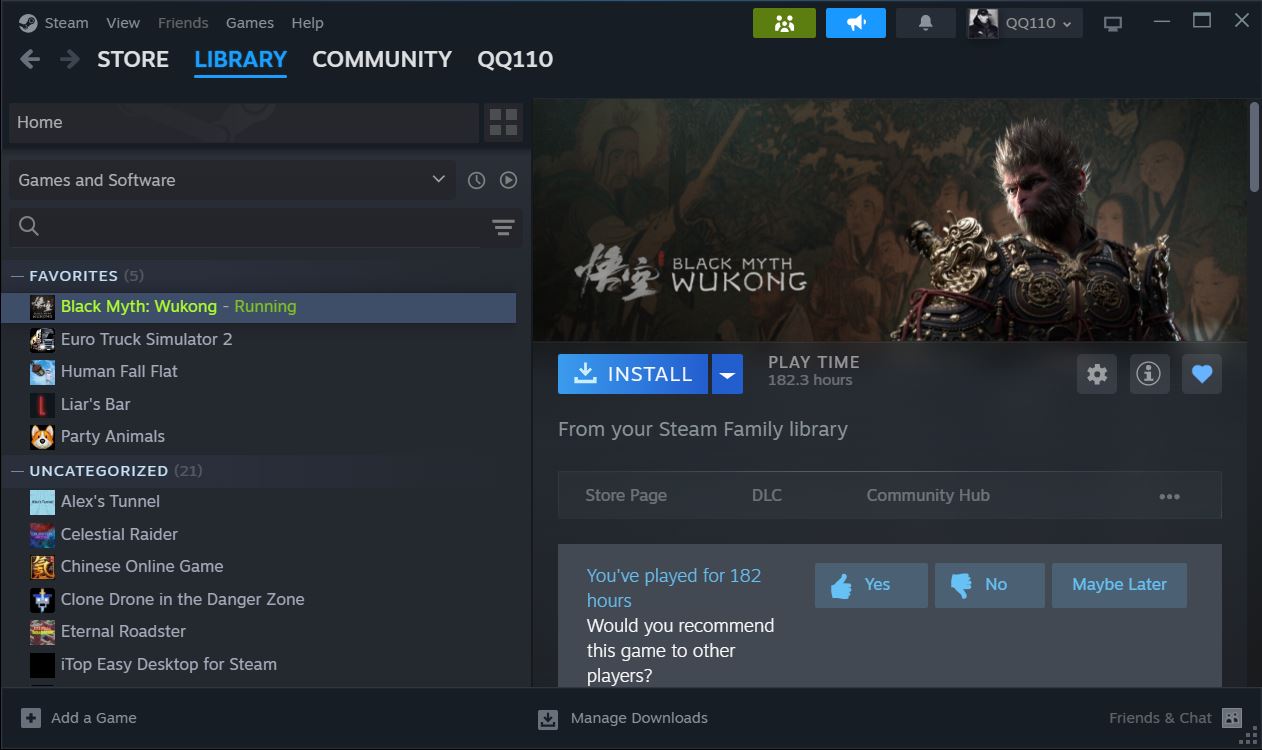Open game settings gear icon
The image size is (1262, 750).
point(1097,374)
